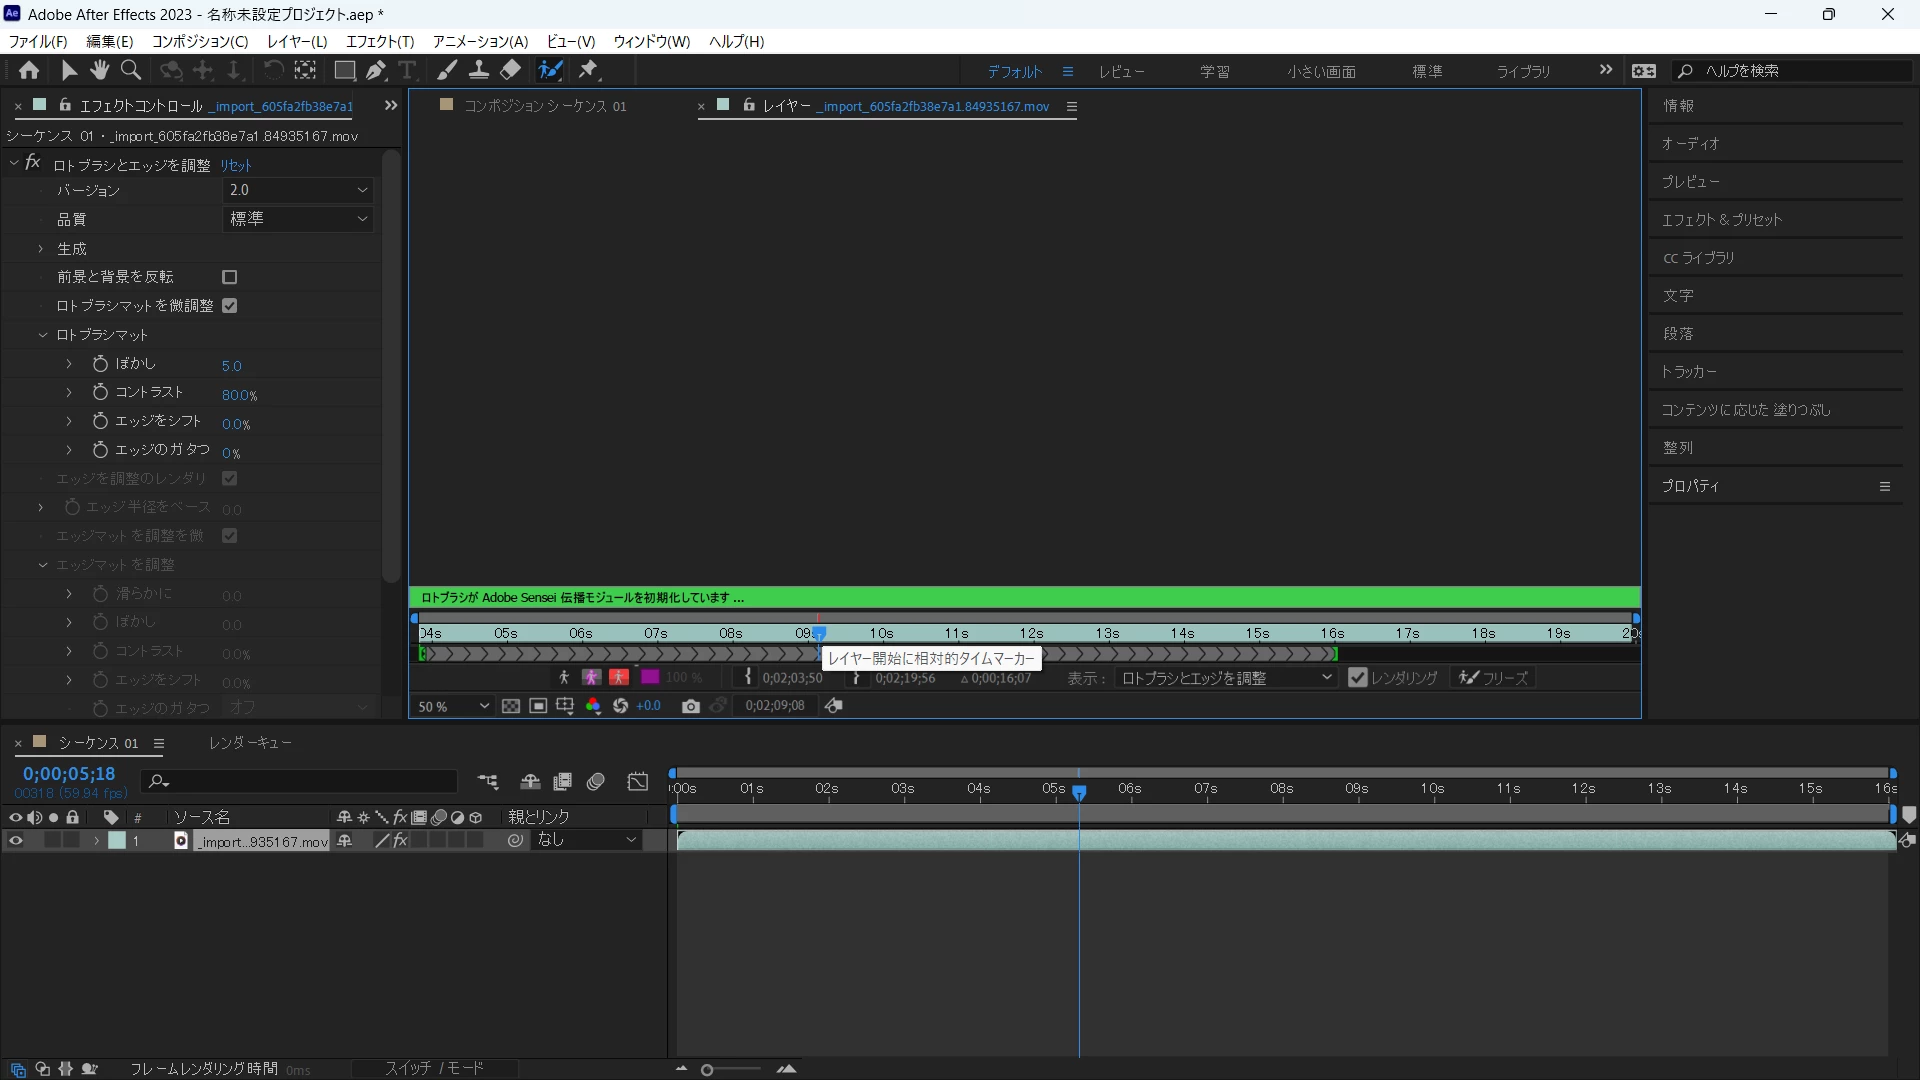Screen dimensions: 1920x1080
Task: Select the Home icon in toolbar
Action: tap(29, 70)
